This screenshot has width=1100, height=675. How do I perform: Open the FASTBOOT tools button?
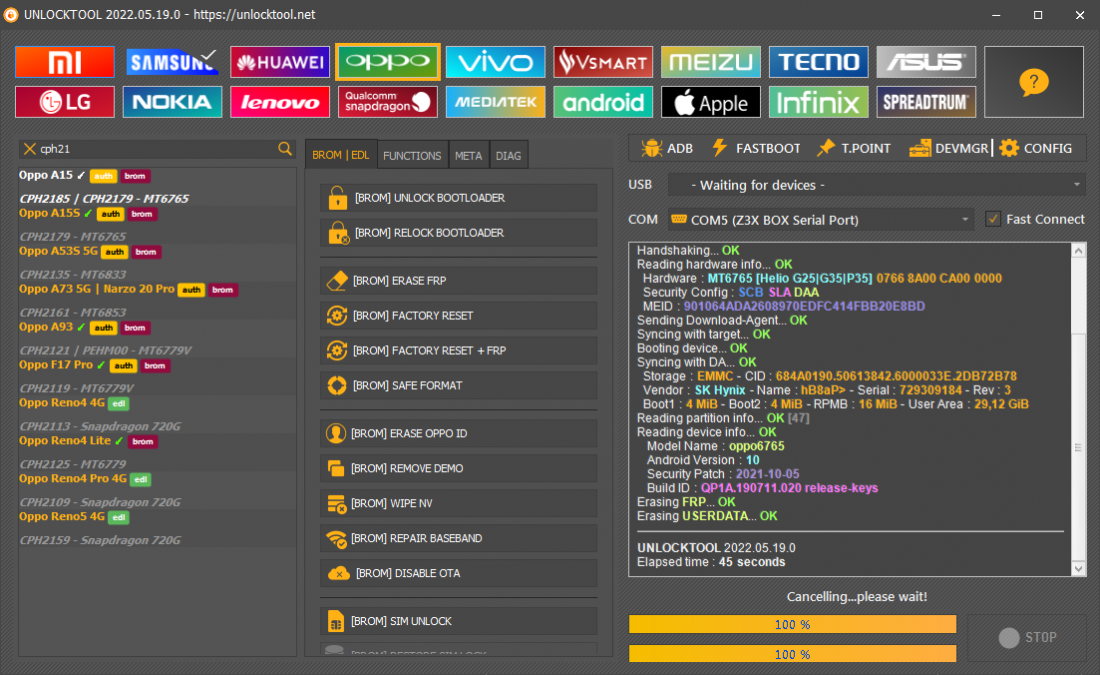point(756,148)
